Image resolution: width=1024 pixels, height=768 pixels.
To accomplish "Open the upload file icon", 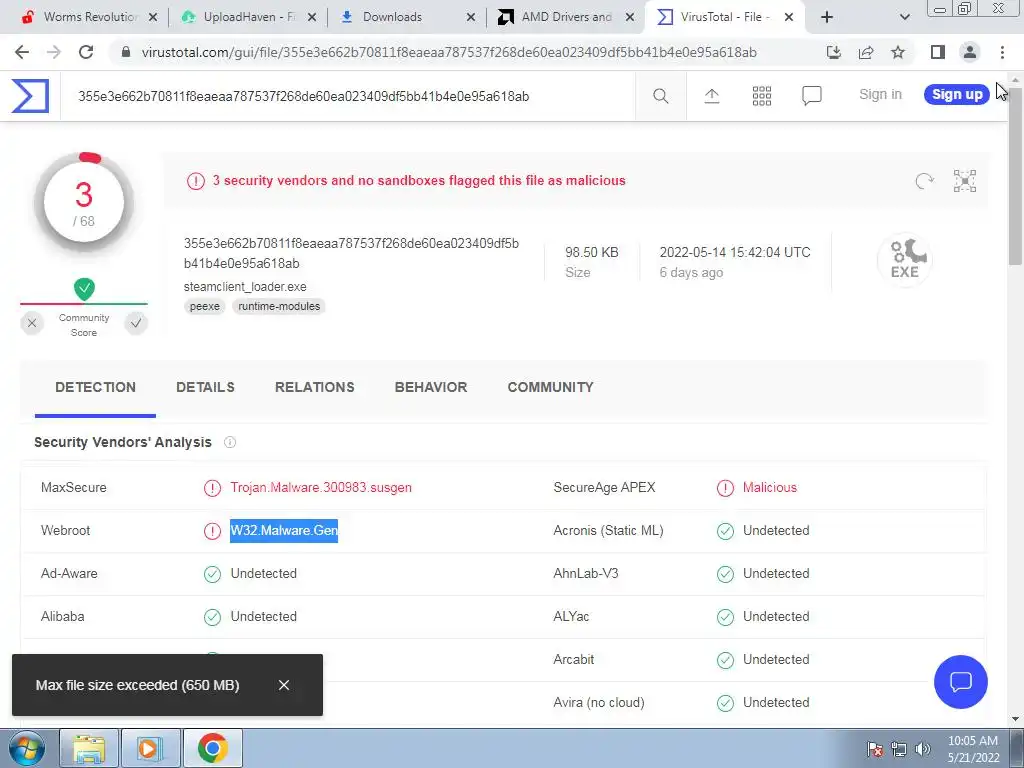I will click(712, 96).
